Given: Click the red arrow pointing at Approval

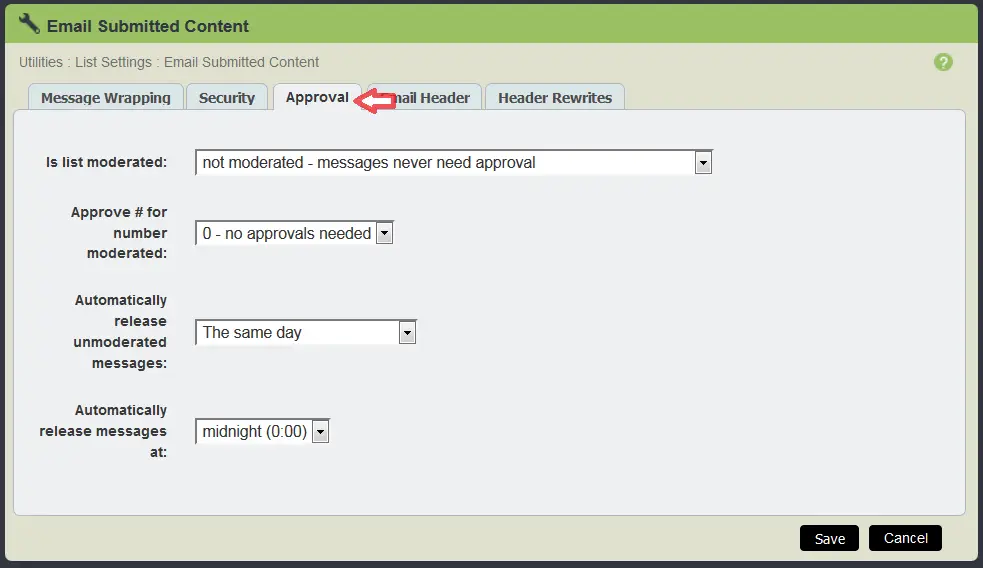Looking at the screenshot, I should (375, 101).
